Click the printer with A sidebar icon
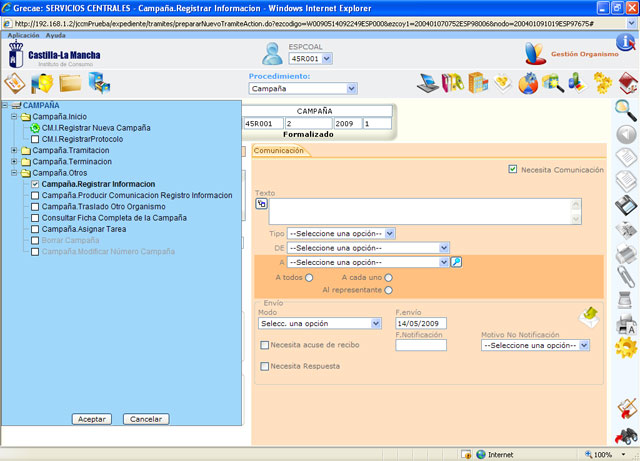Image resolution: width=640 pixels, height=461 pixels. 626,324
